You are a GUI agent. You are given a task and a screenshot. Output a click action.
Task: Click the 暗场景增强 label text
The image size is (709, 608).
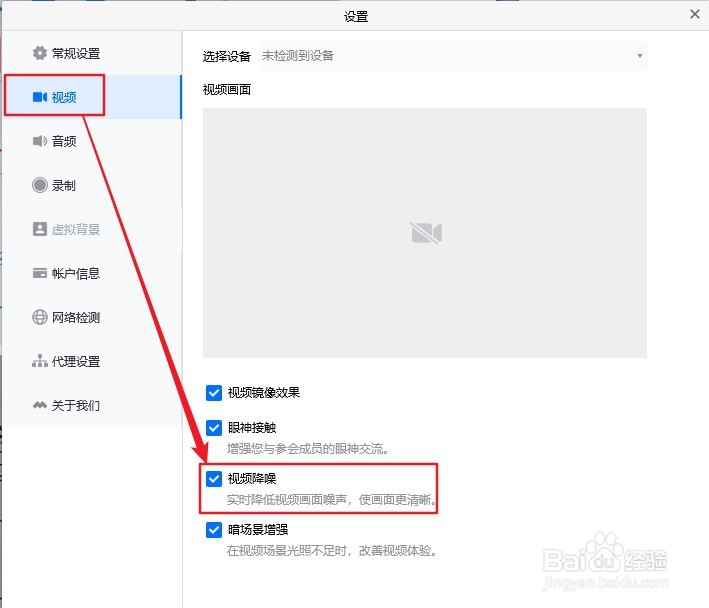point(258,529)
